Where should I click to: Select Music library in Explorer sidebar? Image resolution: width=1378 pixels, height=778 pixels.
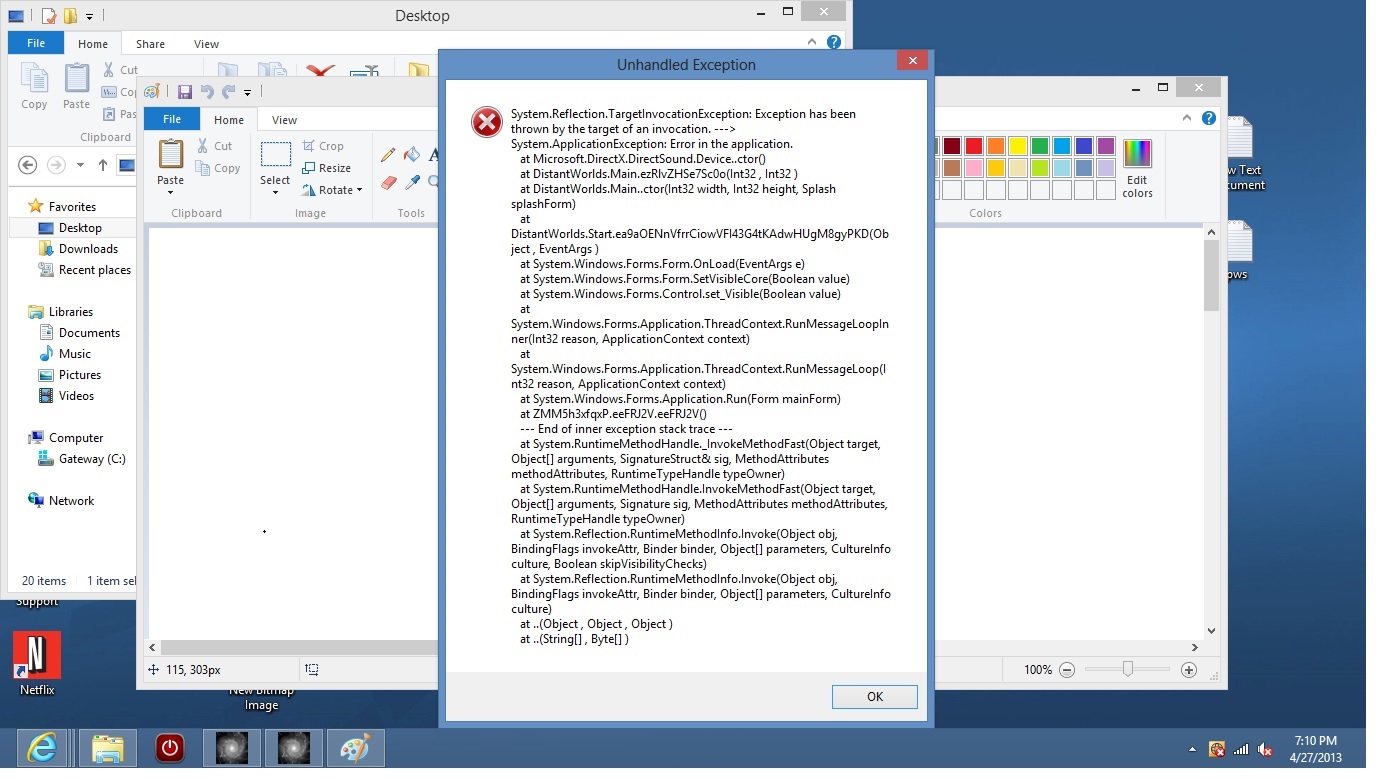click(x=65, y=354)
